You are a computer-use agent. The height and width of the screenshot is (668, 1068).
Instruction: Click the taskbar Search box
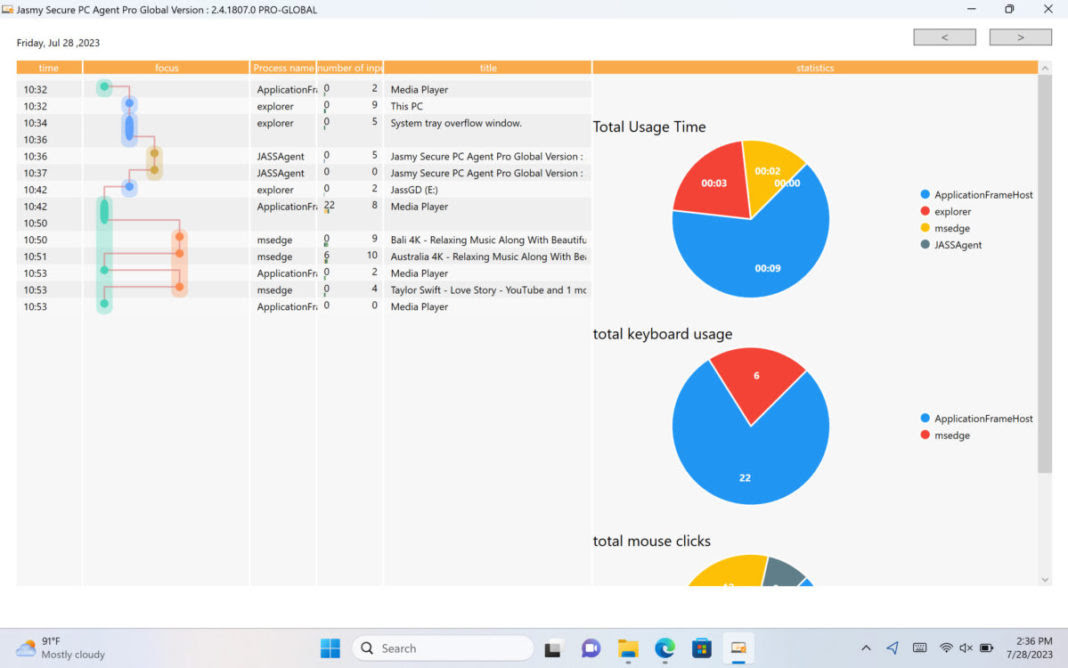[x=442, y=648]
